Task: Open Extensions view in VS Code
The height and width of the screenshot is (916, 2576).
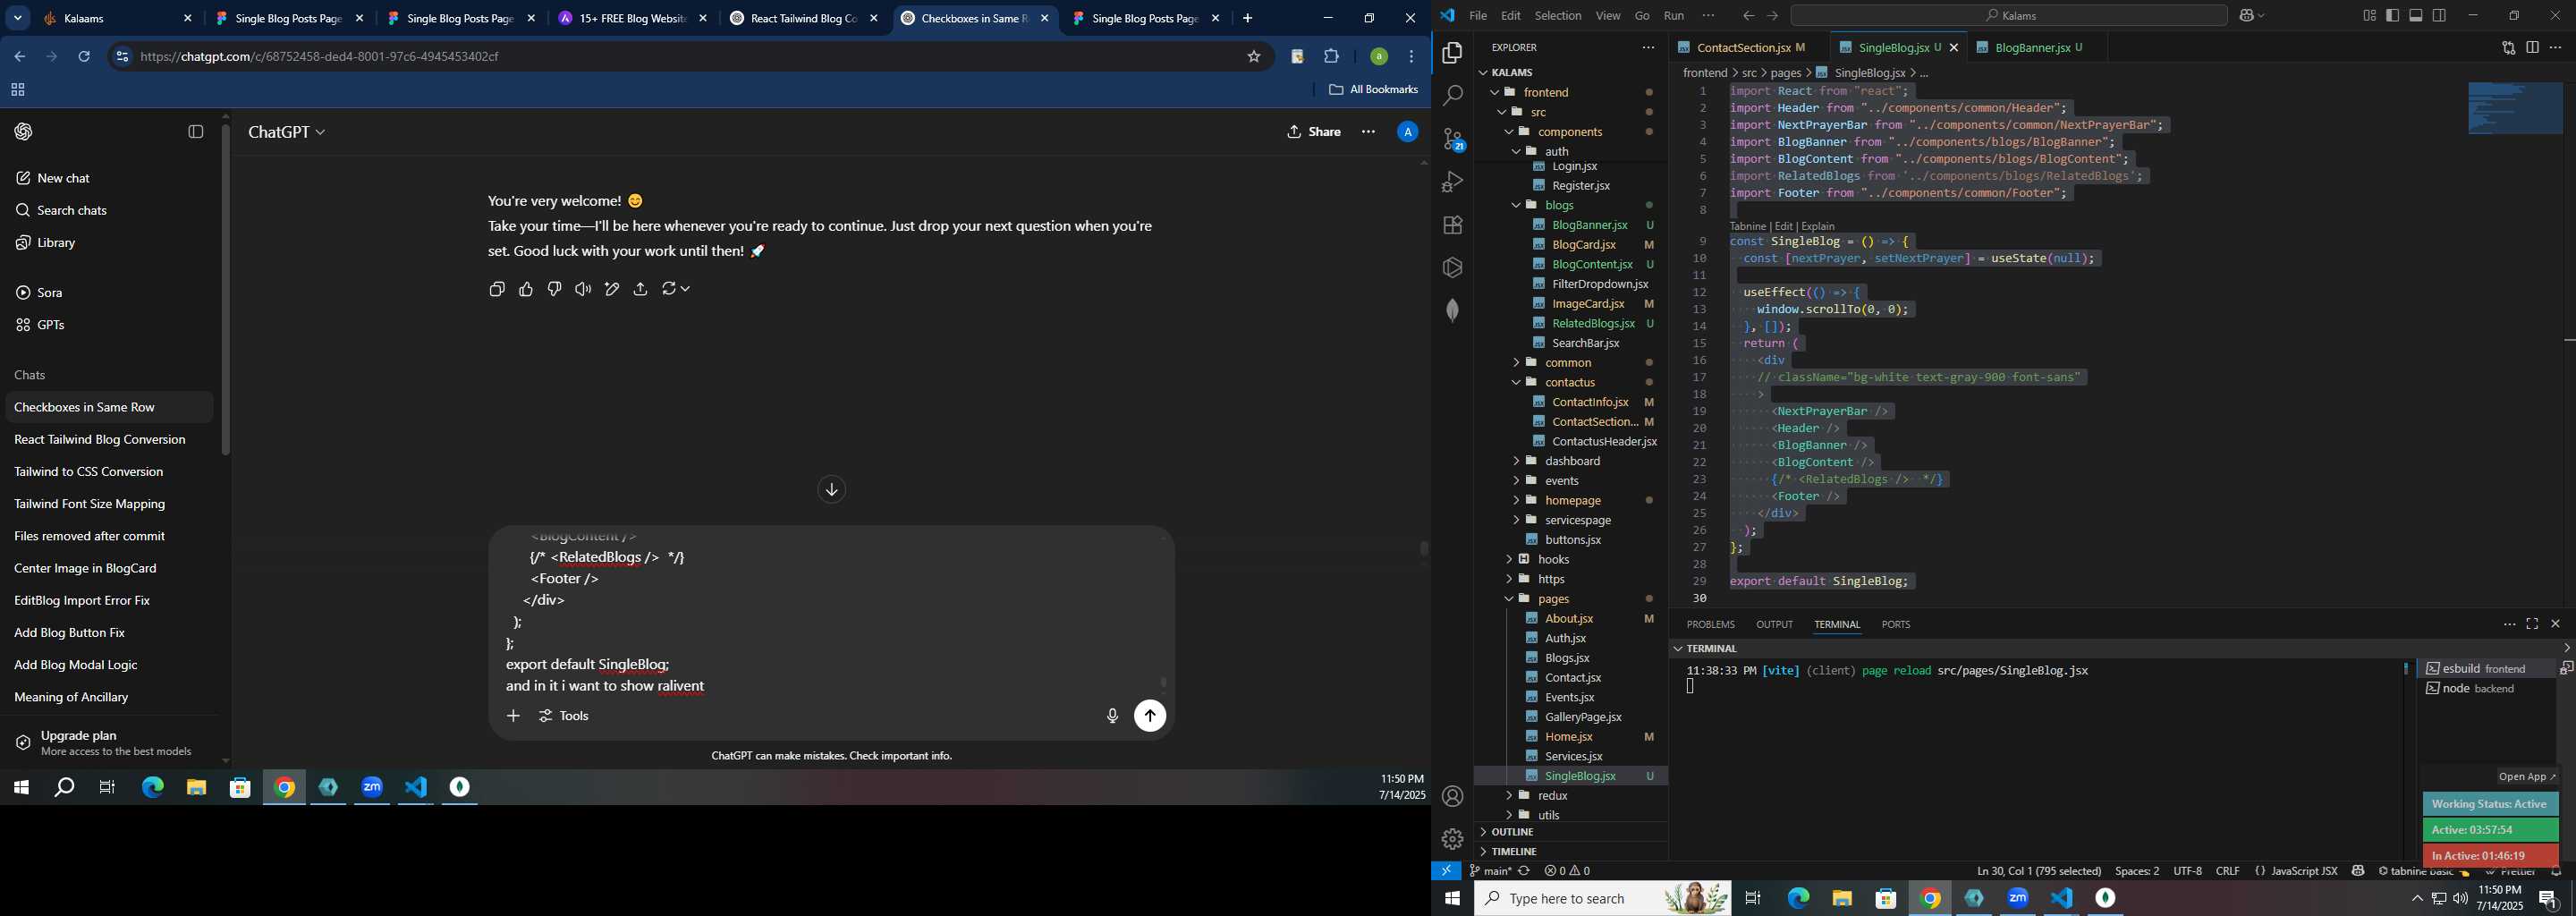Action: click(x=1452, y=225)
